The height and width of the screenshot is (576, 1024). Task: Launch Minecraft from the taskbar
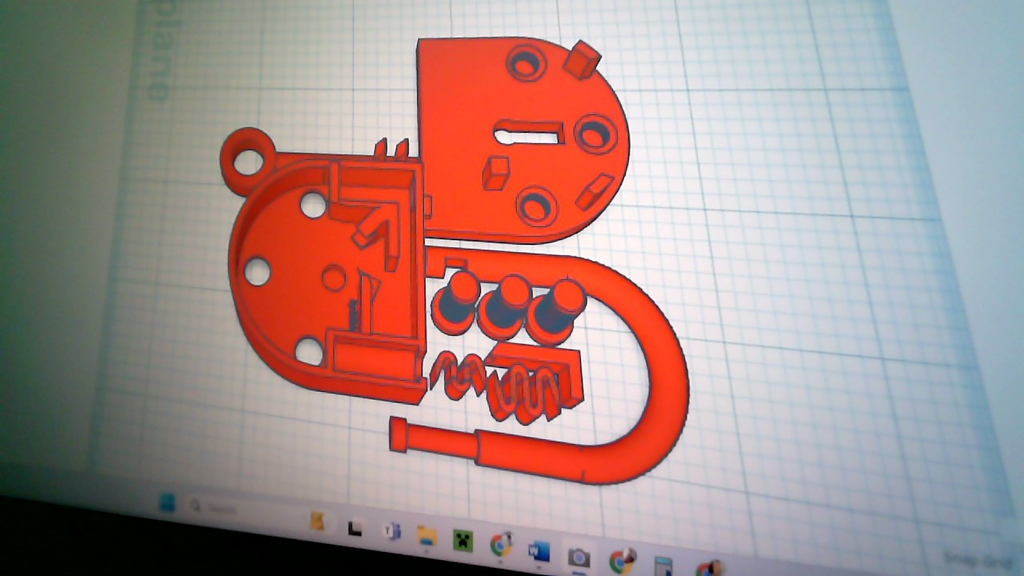[463, 541]
